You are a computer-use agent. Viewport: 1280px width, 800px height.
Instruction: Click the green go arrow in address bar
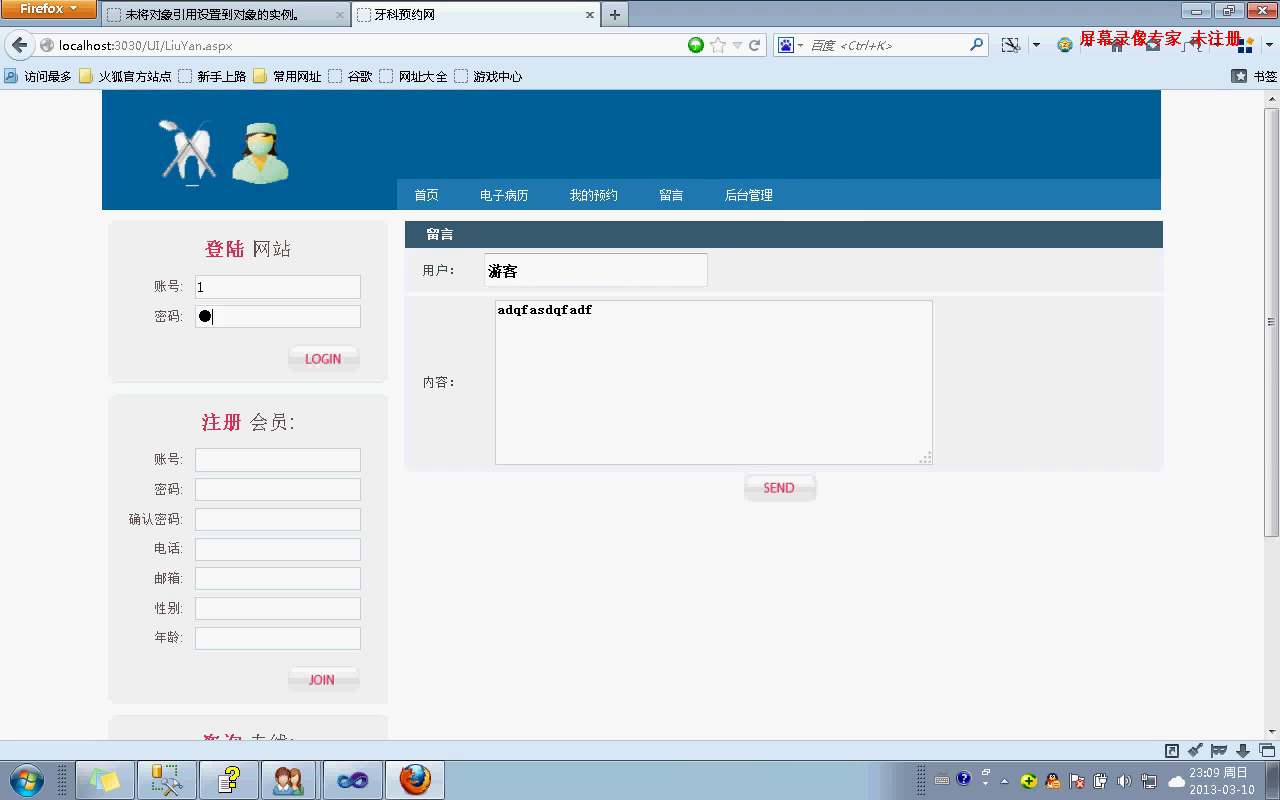(x=696, y=45)
